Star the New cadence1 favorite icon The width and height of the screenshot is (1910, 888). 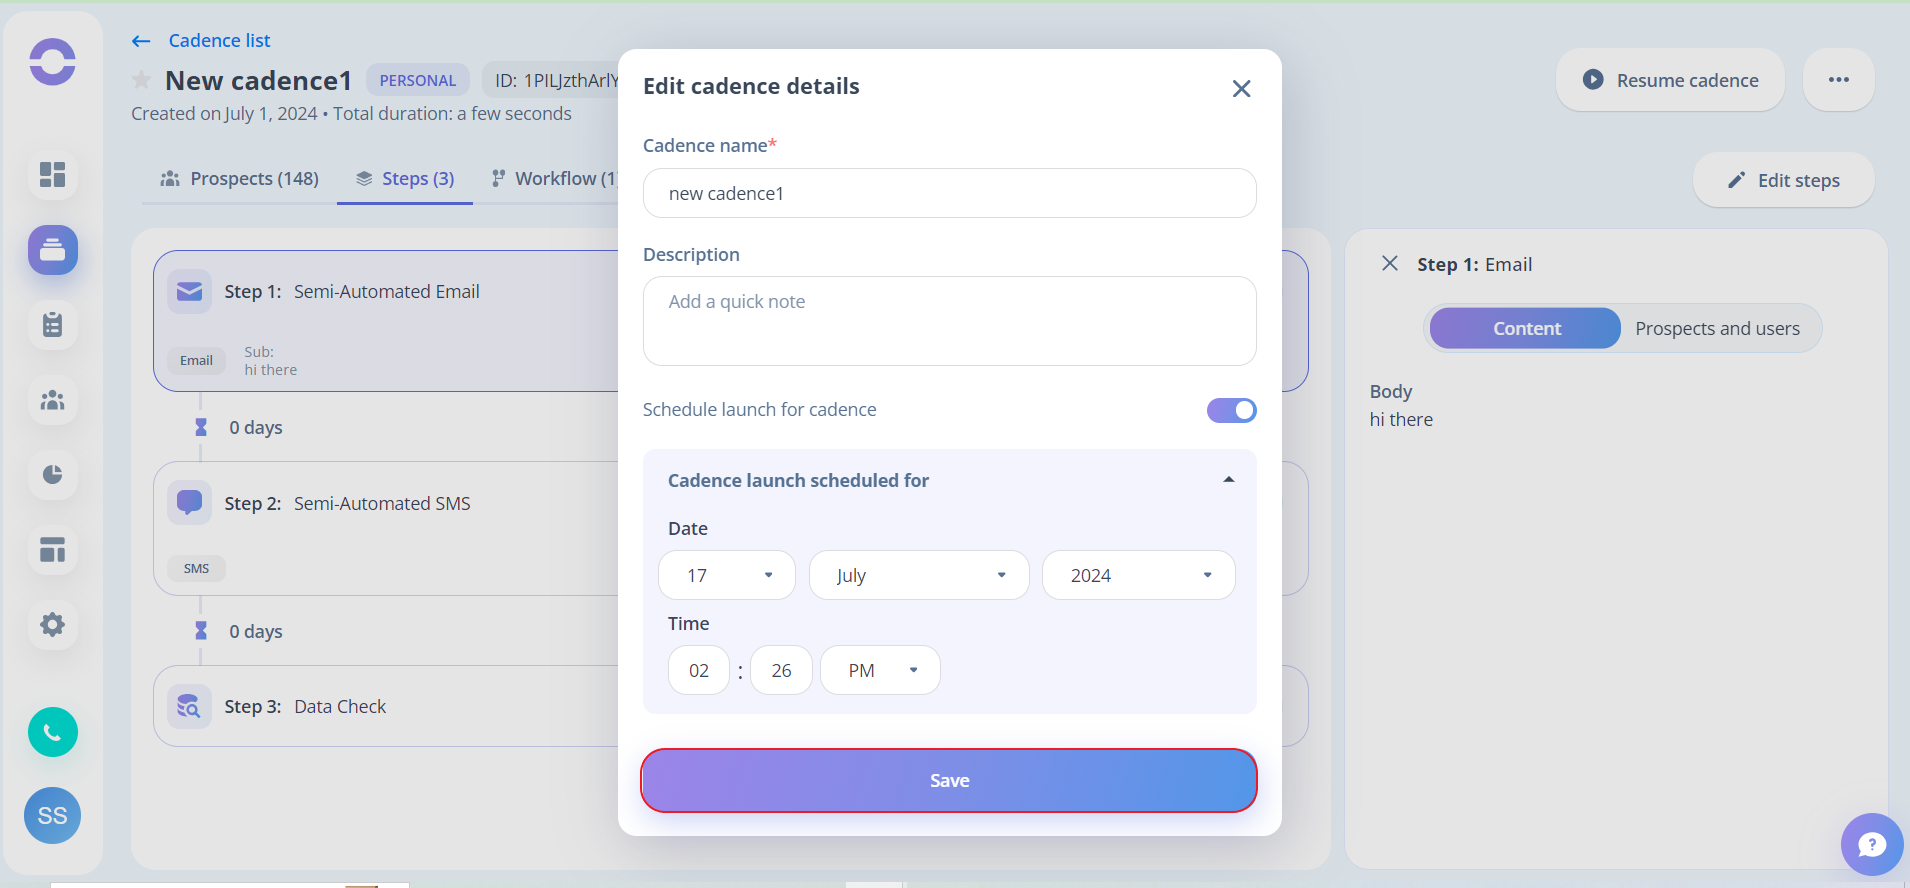click(142, 80)
